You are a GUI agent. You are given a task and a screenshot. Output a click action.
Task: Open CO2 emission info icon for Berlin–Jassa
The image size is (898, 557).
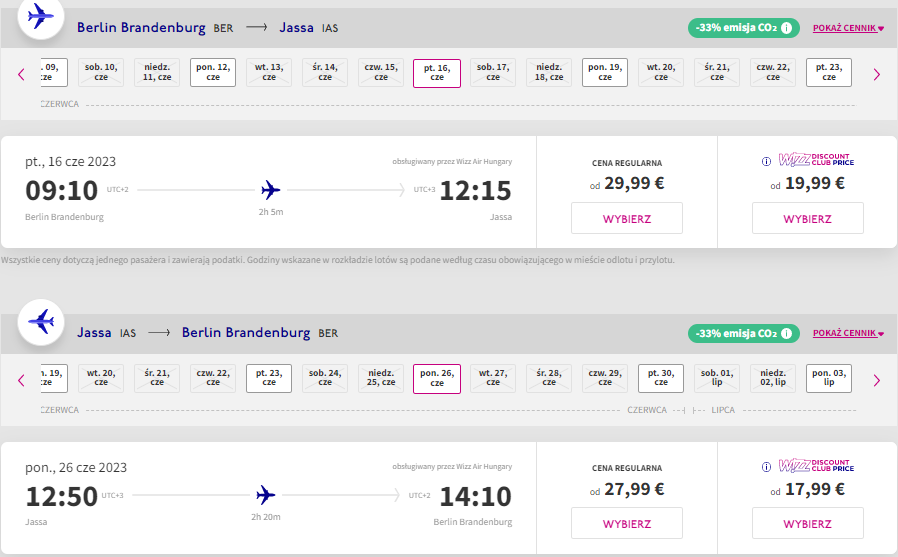[x=786, y=27]
